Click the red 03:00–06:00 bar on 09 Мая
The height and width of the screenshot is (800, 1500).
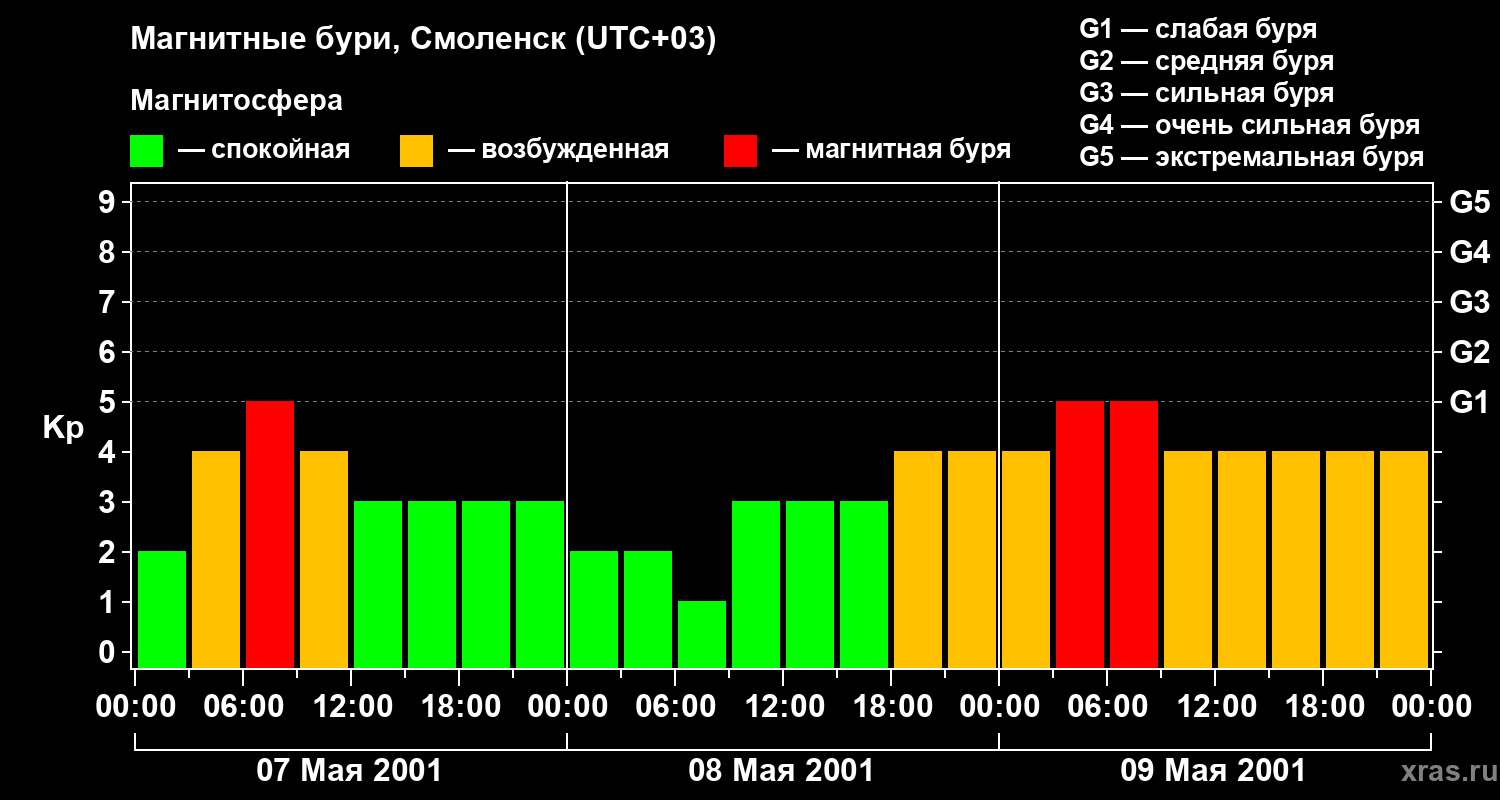point(1080,534)
